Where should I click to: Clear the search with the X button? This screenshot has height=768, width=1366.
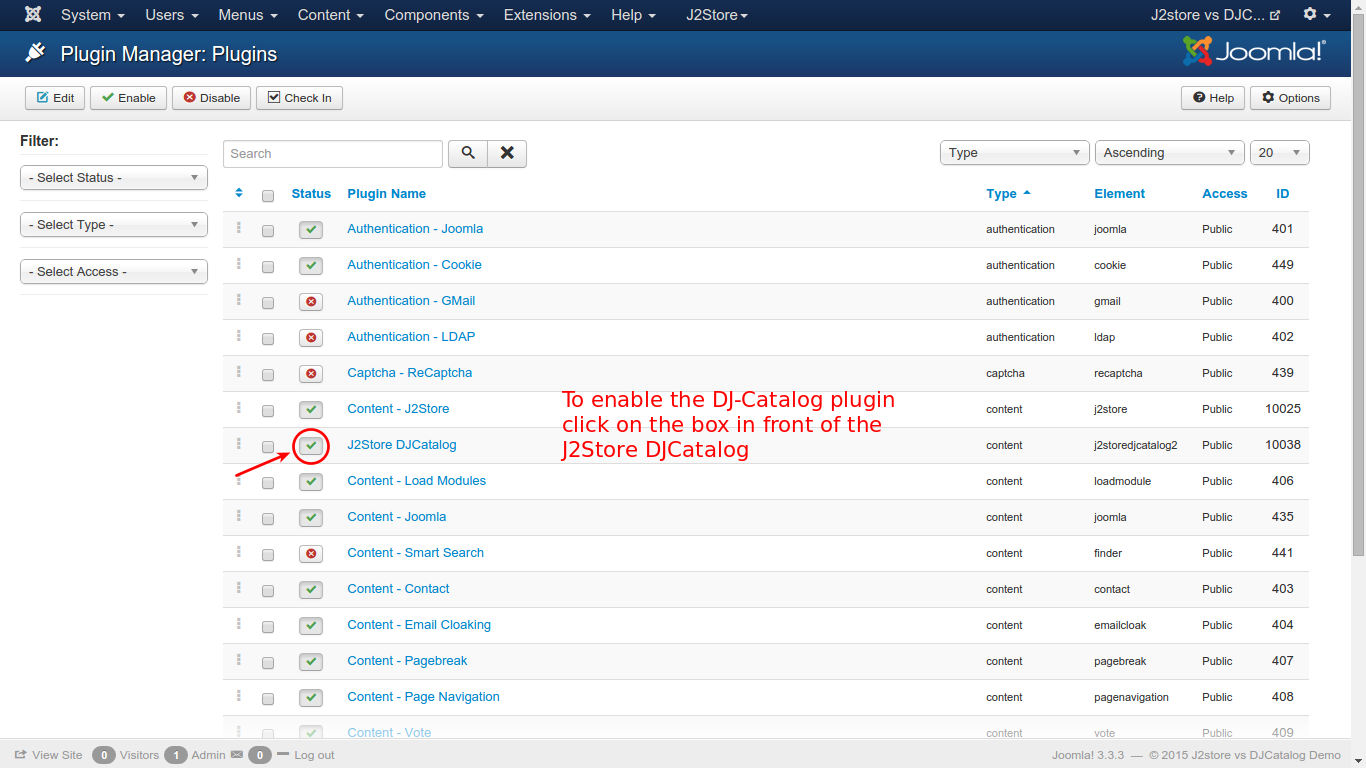click(507, 153)
